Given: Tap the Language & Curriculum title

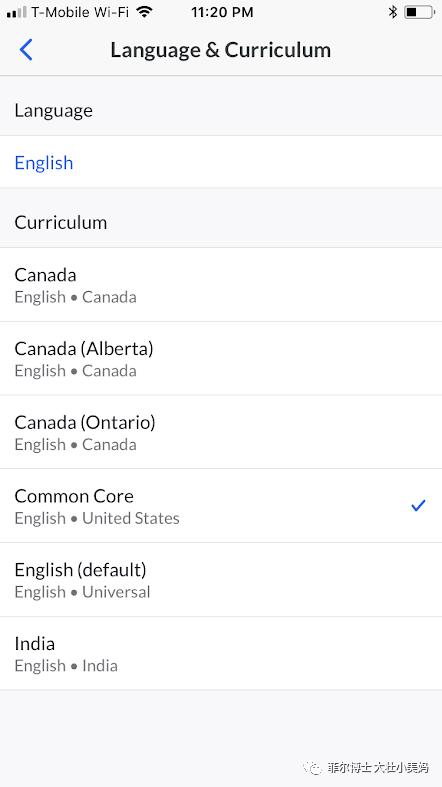Looking at the screenshot, I should pos(221,50).
